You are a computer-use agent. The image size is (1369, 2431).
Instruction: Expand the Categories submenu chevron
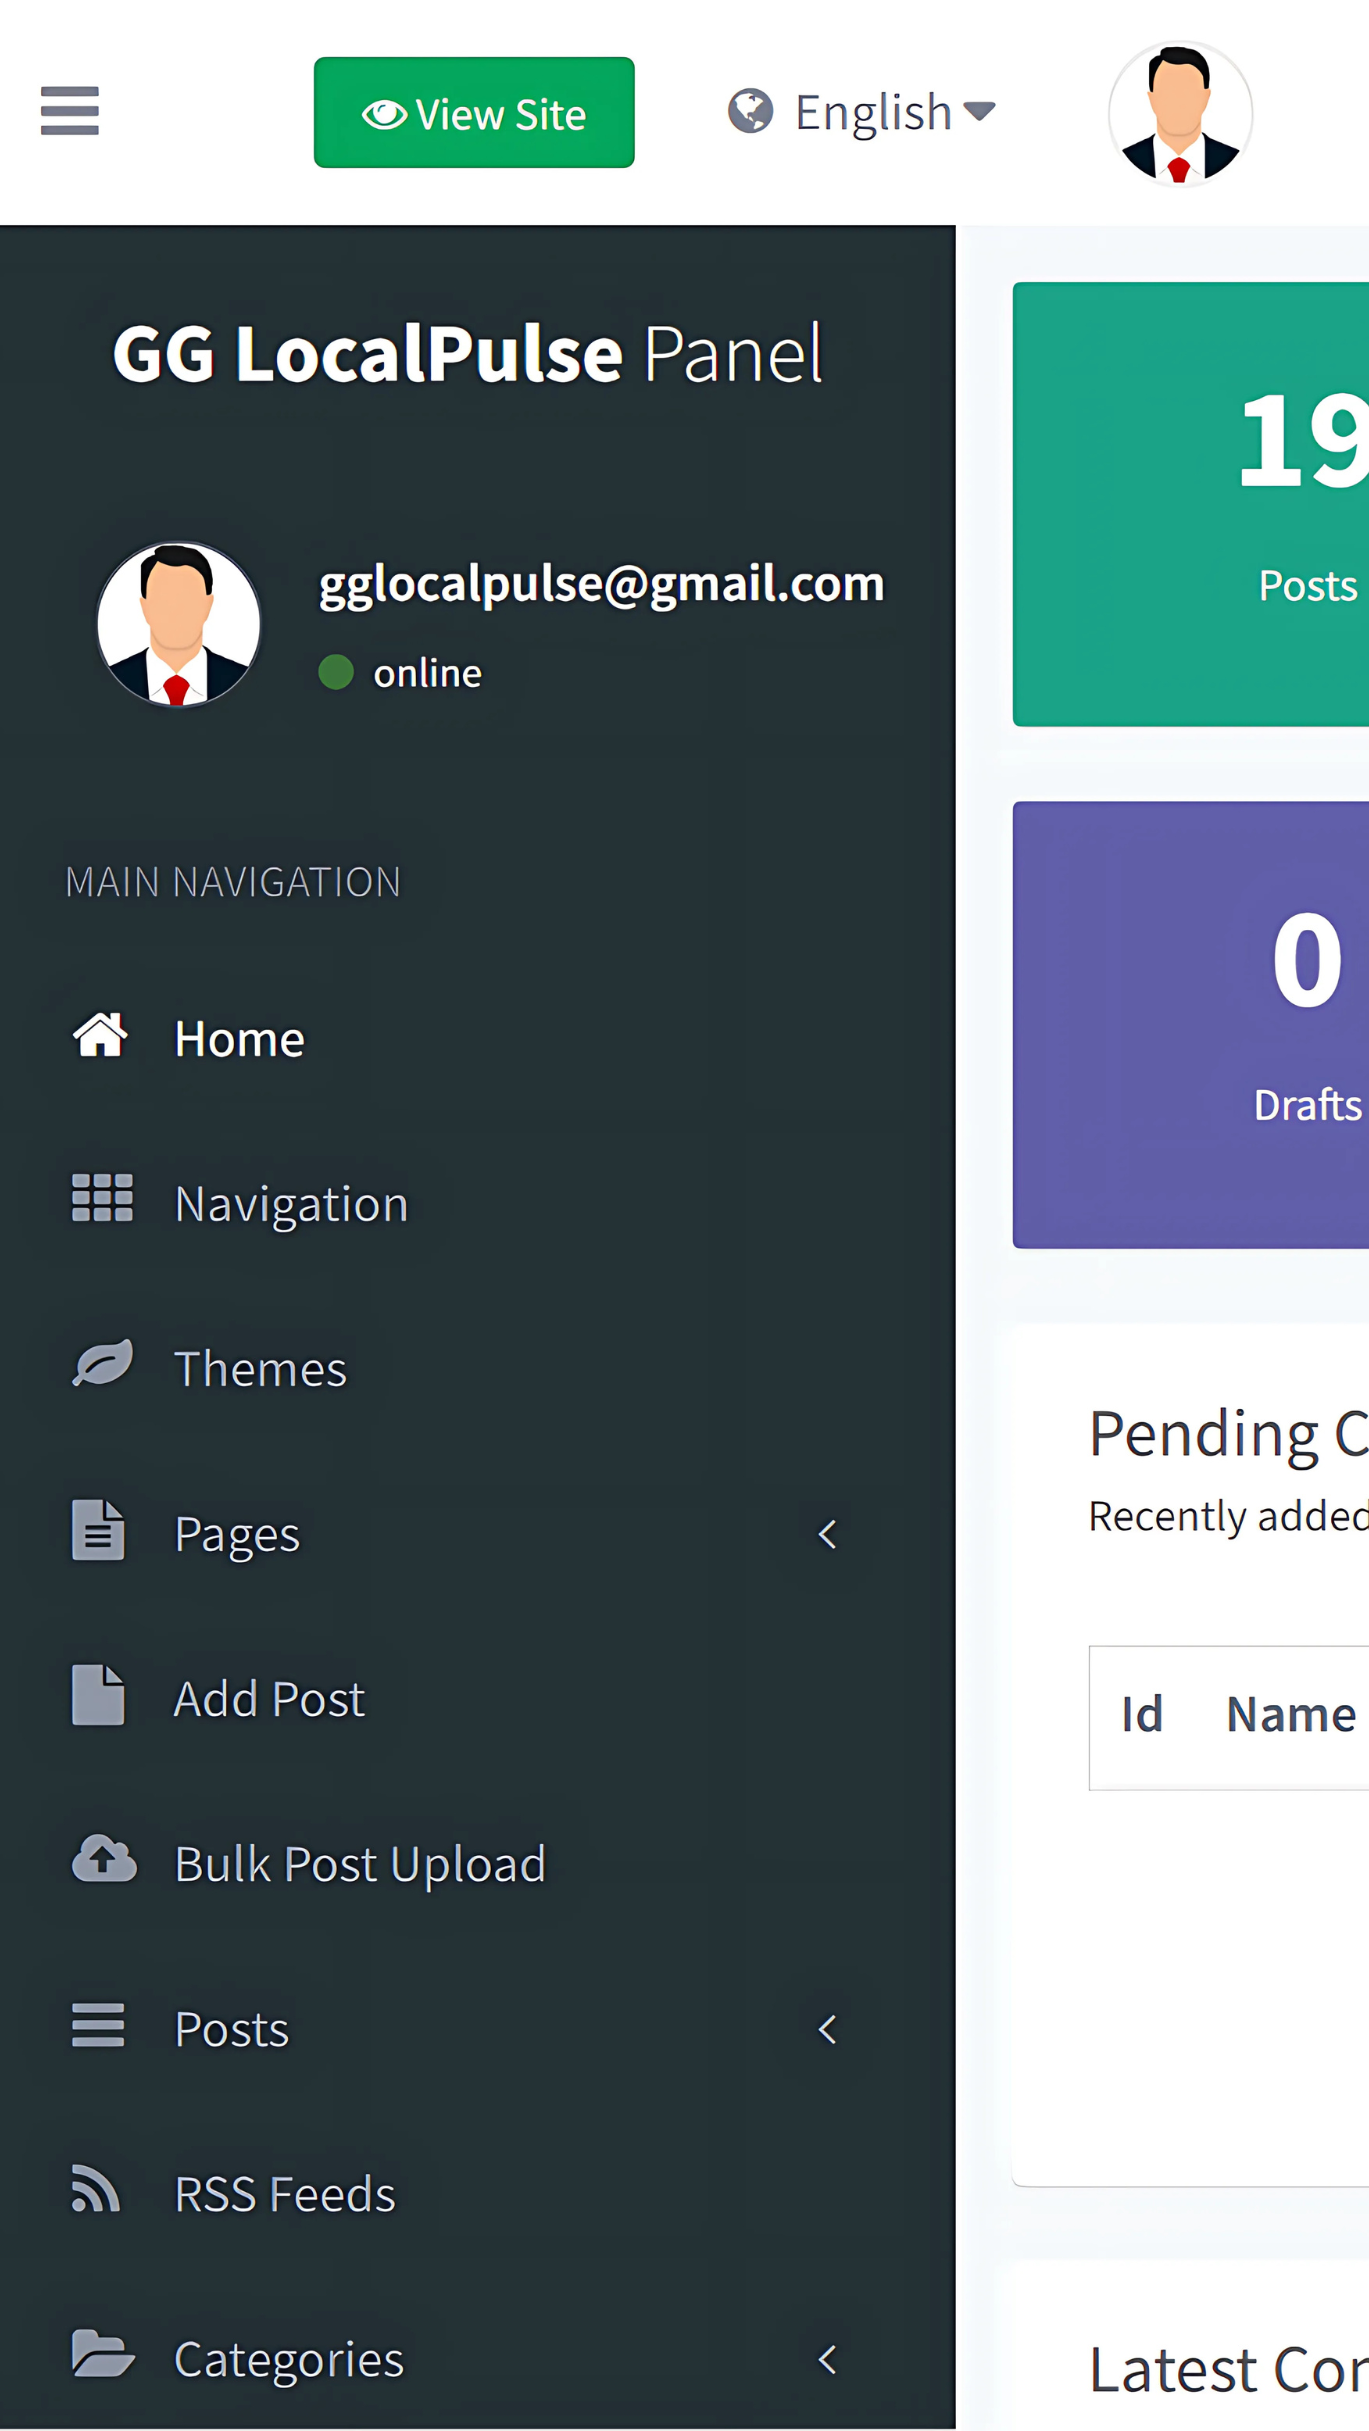coord(827,2360)
